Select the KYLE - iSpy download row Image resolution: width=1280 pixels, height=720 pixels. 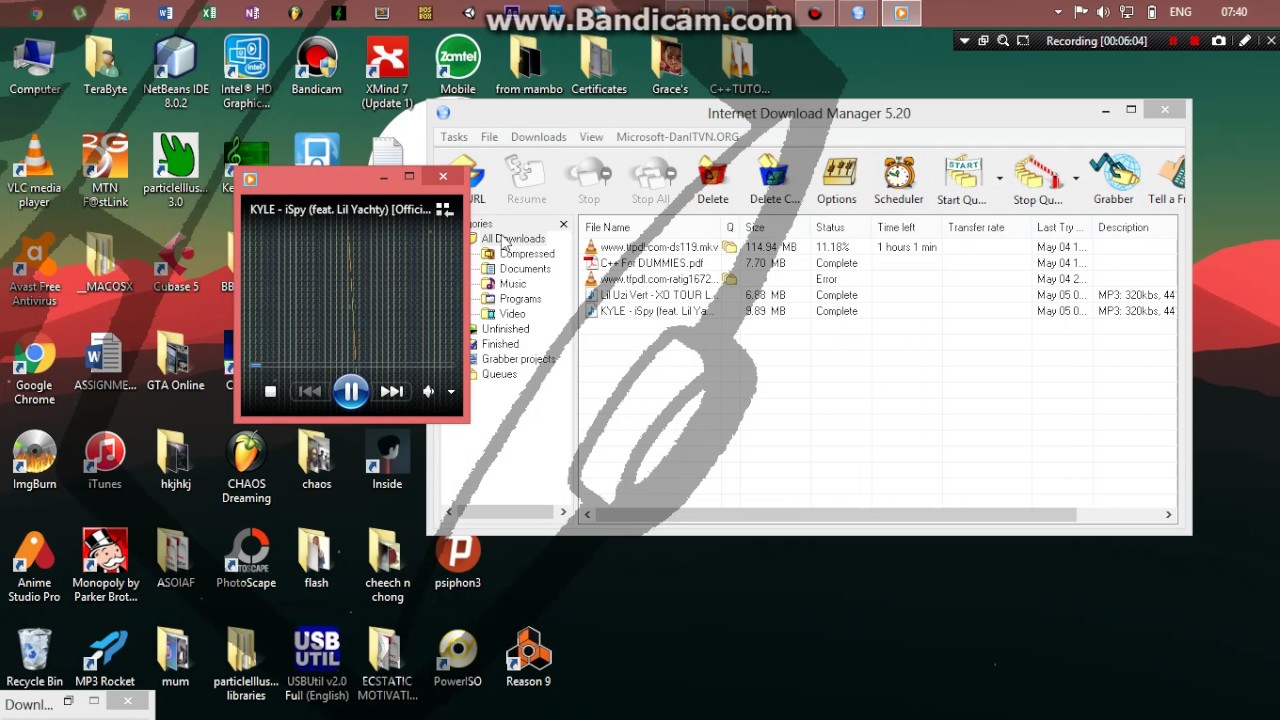879,311
